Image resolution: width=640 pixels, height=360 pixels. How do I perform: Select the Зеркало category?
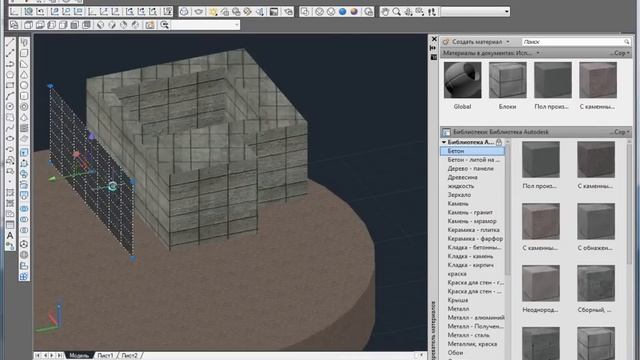(459, 195)
